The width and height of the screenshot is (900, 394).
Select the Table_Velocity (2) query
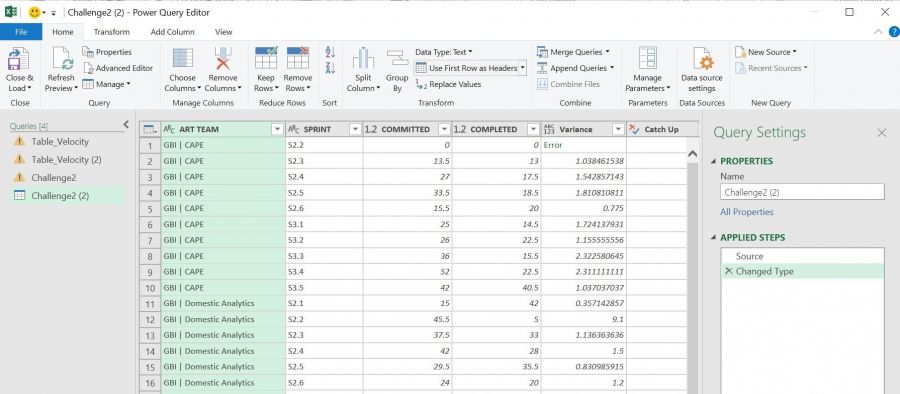[68, 159]
